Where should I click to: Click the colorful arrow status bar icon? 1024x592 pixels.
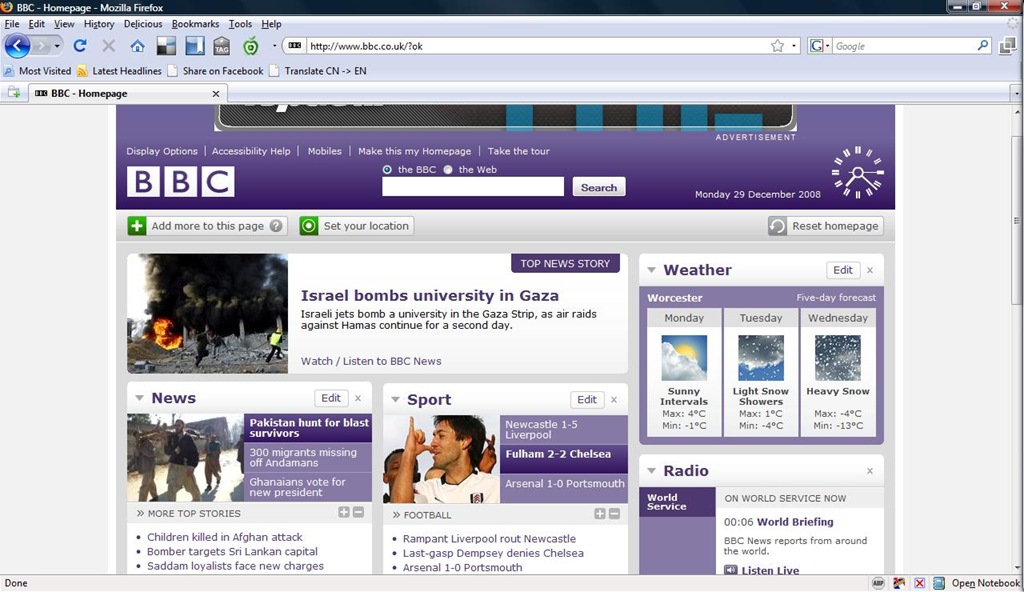pos(899,583)
